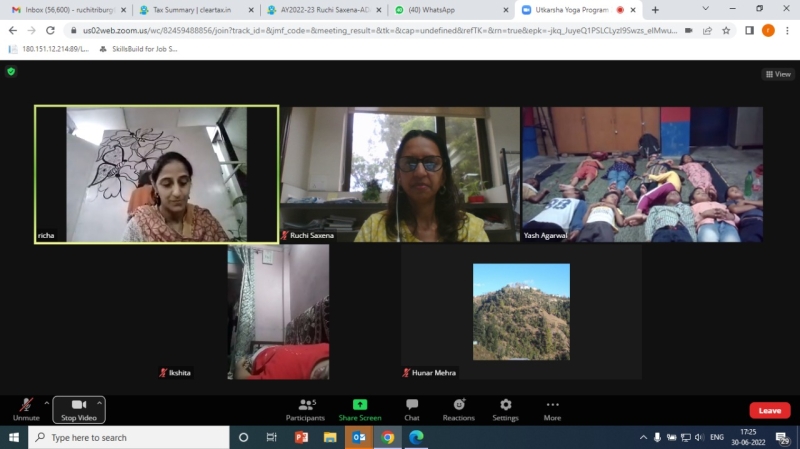Open the View layout dropdown
The width and height of the screenshot is (800, 449).
[x=777, y=74]
